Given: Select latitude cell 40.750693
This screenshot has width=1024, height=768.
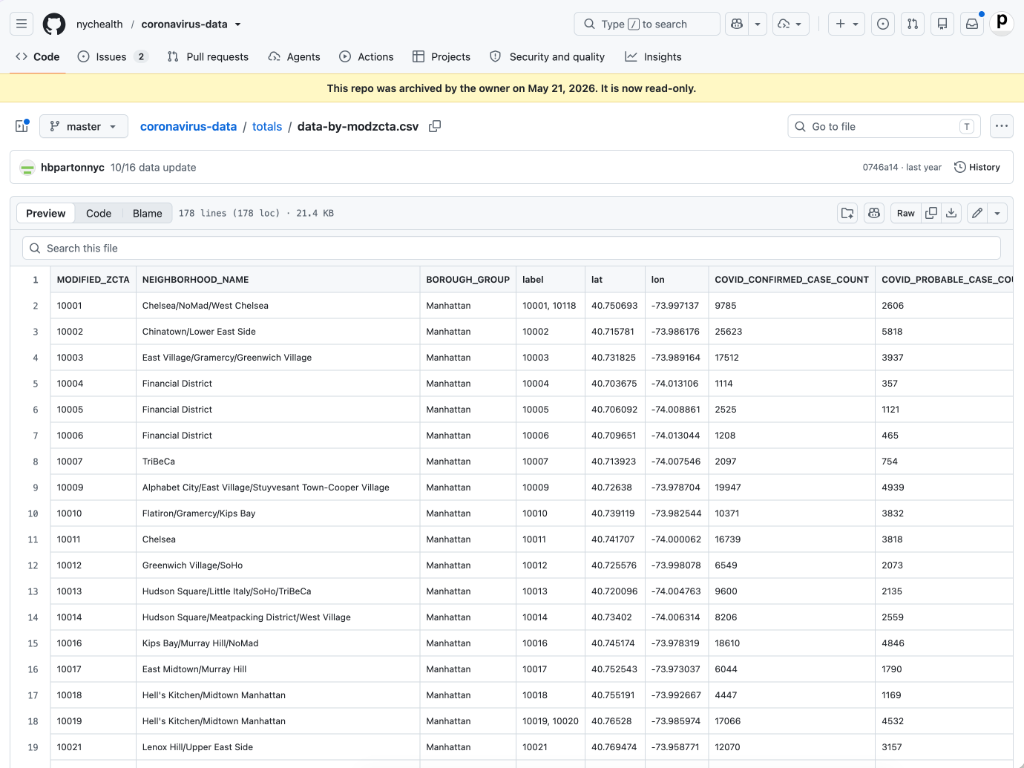Looking at the screenshot, I should (x=615, y=306).
